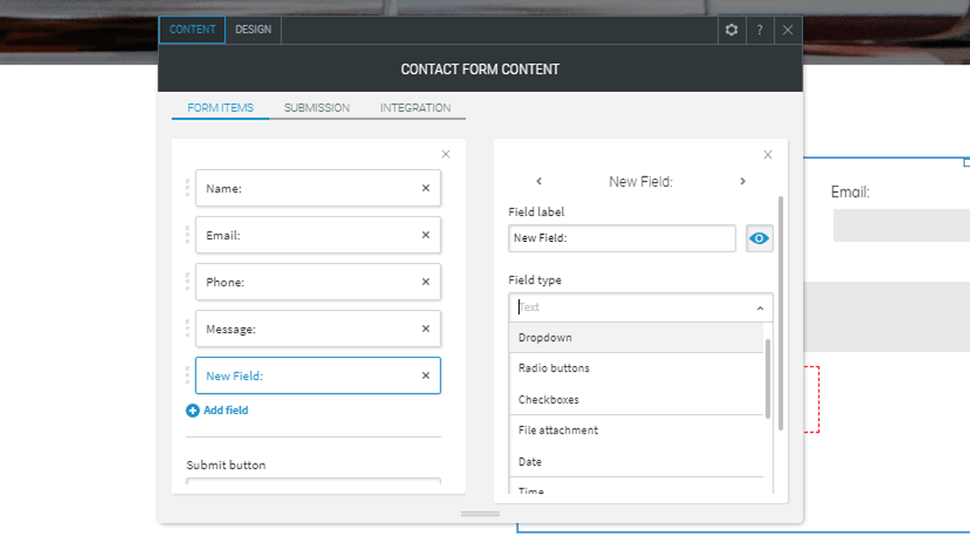Go to next field with right arrow
Viewport: 970px width, 548px height.
coord(742,182)
